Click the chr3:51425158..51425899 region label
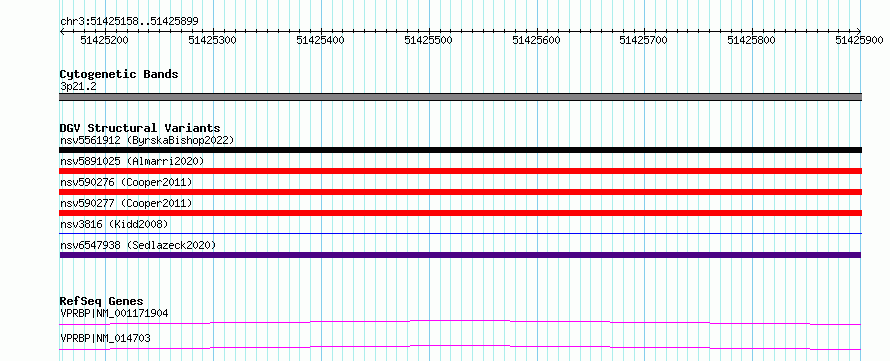 click(129, 22)
